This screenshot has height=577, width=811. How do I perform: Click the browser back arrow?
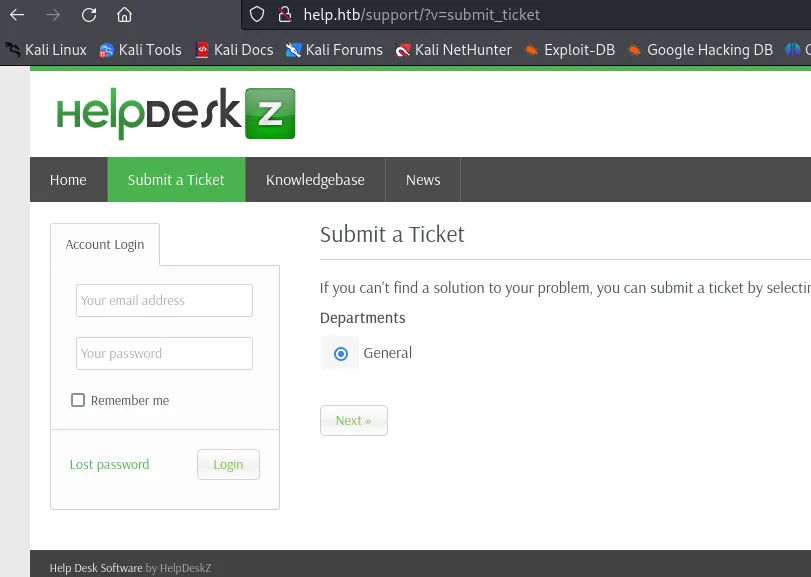[x=17, y=14]
